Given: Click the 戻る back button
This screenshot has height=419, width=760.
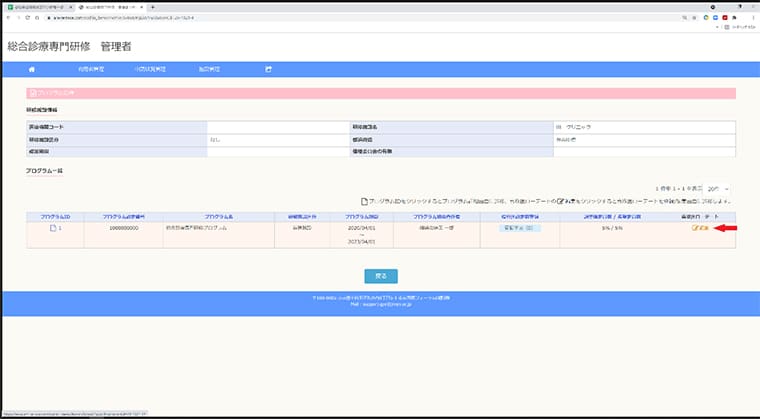Looking at the screenshot, I should point(381,276).
